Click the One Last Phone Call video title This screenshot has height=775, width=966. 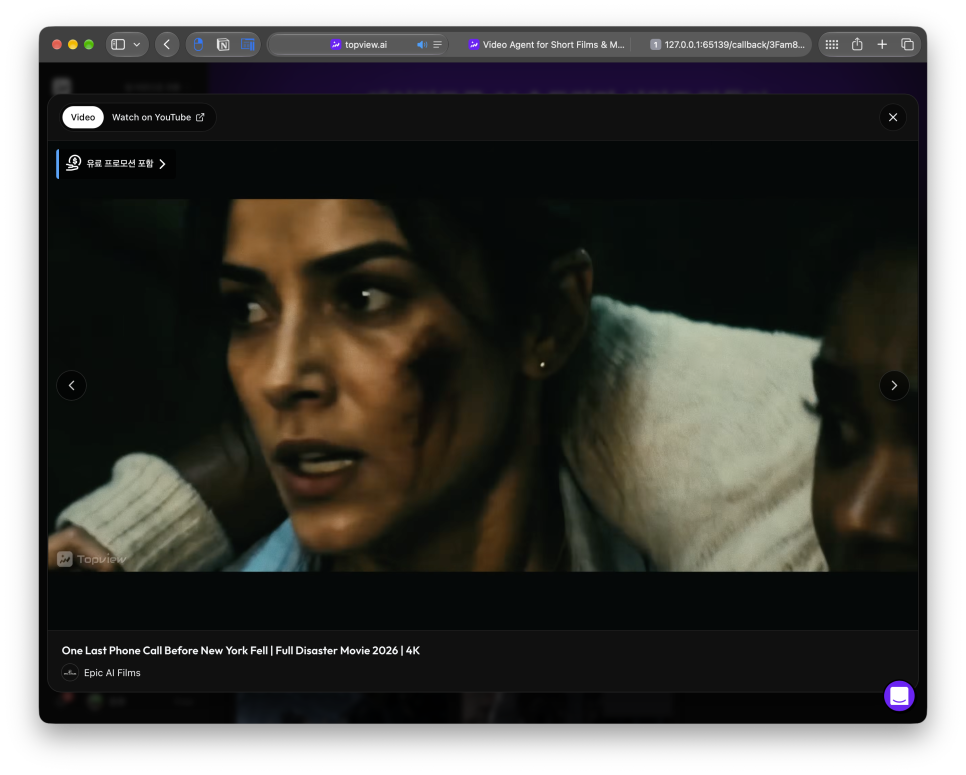pos(240,650)
